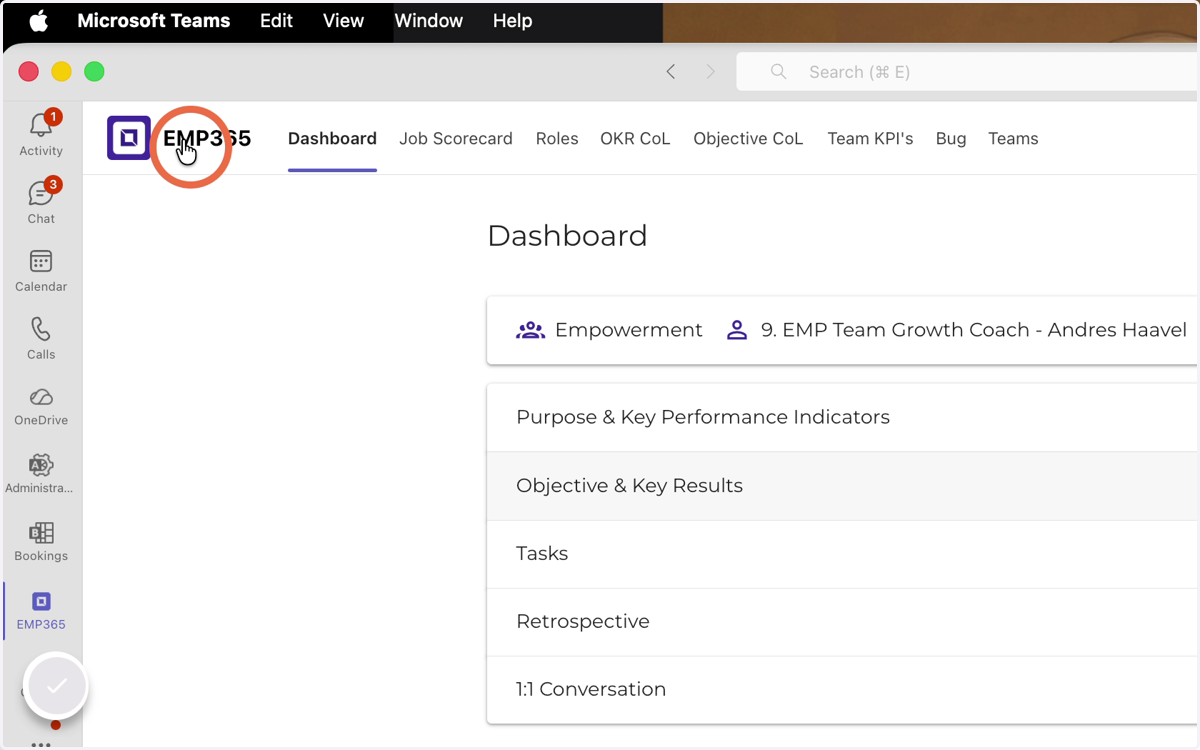Image resolution: width=1200 pixels, height=750 pixels.
Task: Click the EMP365 purple logo icon
Action: 129,138
